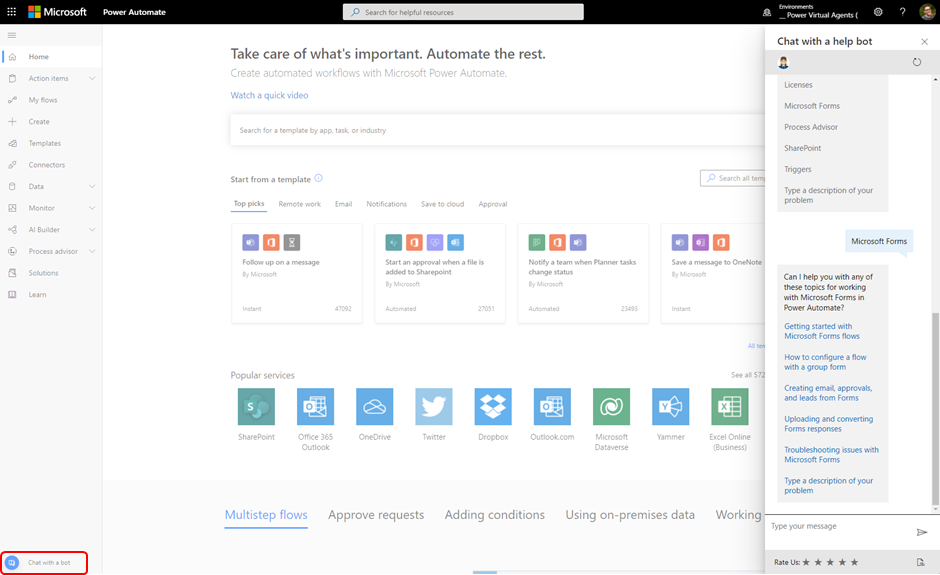Open Creating email, approvals, and leads link

point(828,393)
